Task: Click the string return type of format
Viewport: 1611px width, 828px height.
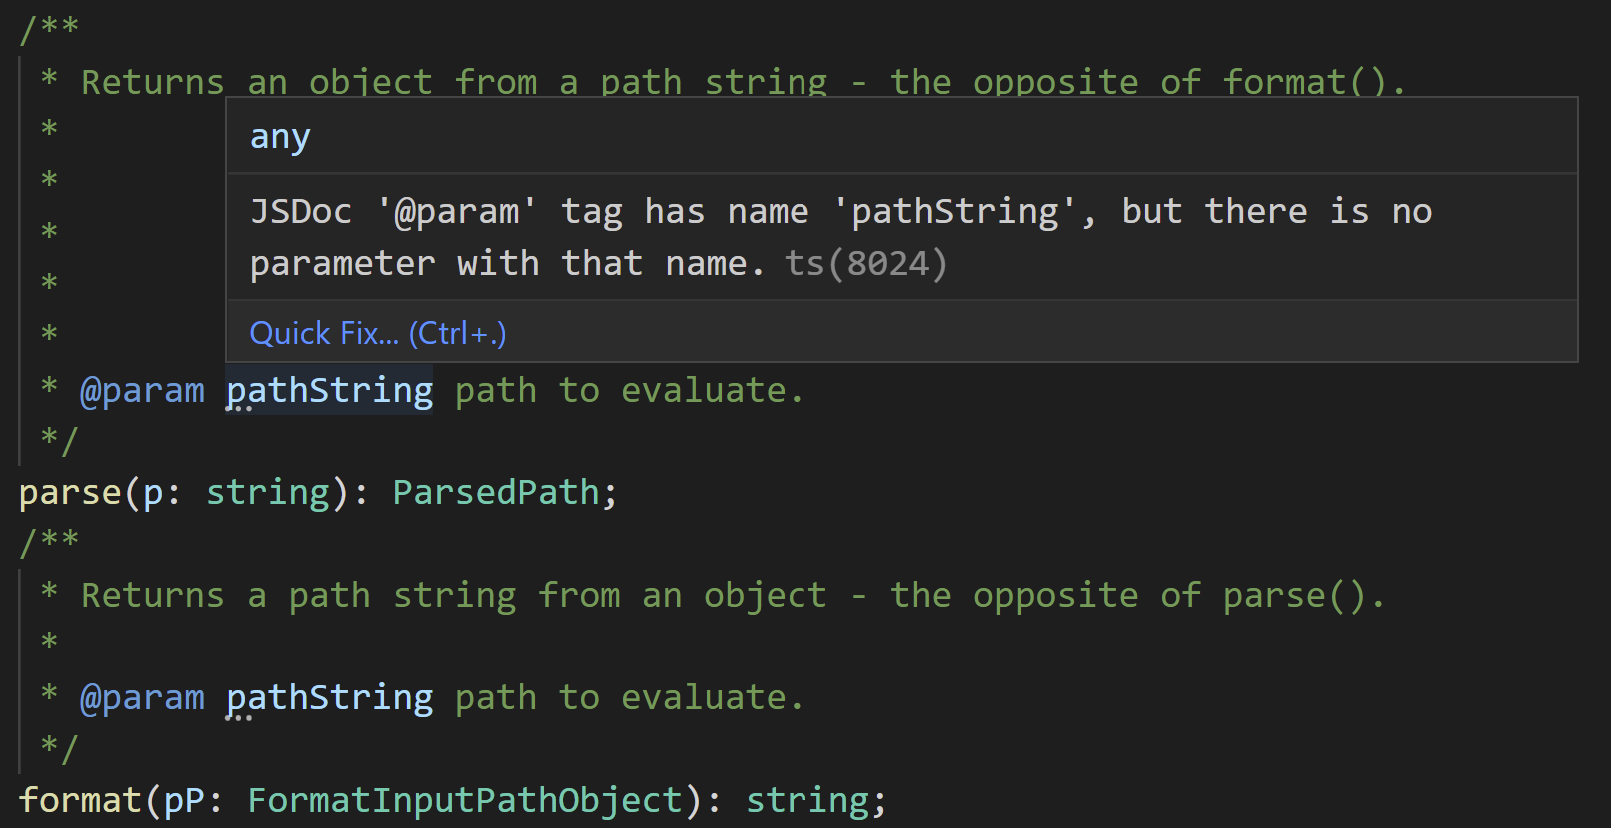Action: pyautogui.click(x=808, y=800)
